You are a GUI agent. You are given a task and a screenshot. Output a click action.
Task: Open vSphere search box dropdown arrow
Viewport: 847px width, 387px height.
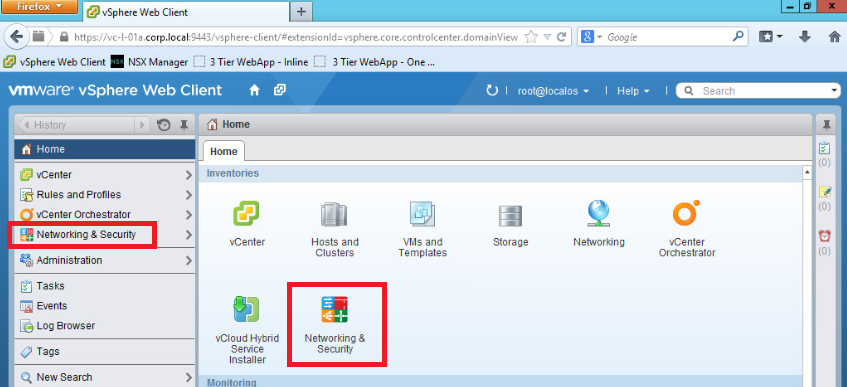[834, 91]
